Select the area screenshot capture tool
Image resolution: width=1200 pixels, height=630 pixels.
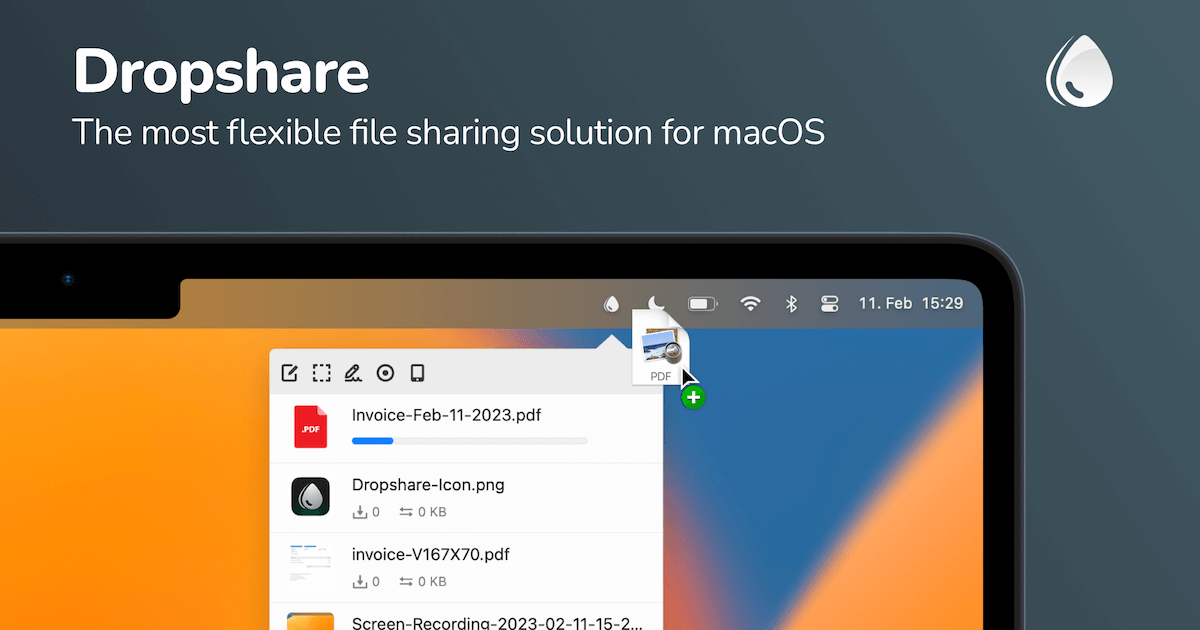click(x=321, y=372)
